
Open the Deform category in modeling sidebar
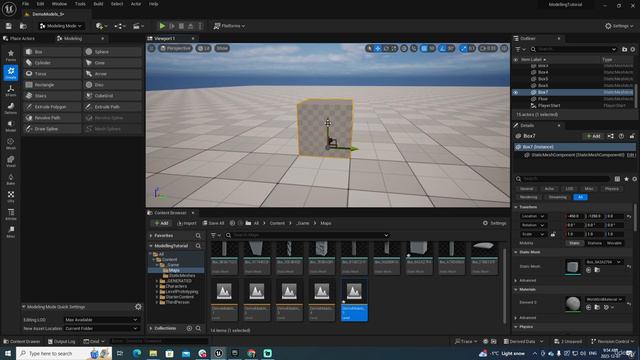[x=11, y=108]
